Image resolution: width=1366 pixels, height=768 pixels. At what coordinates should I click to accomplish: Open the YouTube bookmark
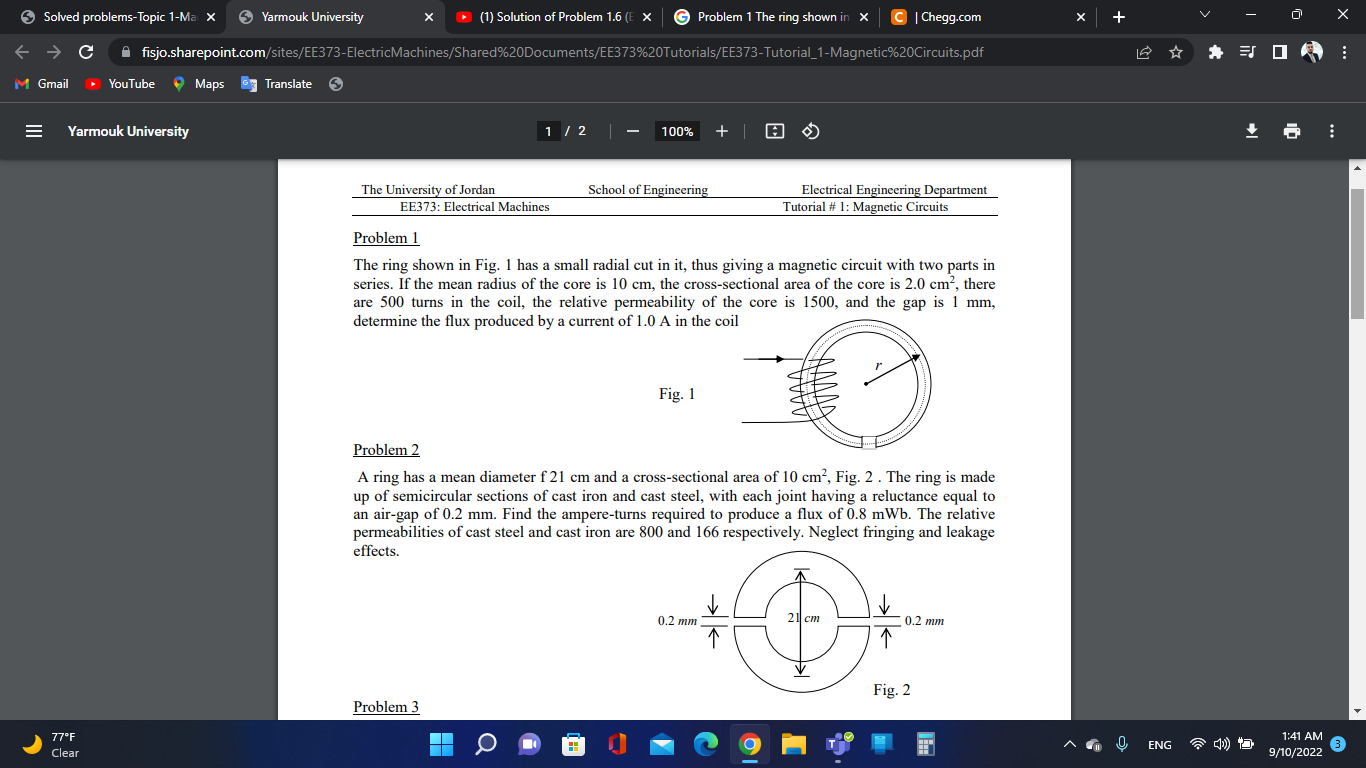click(121, 84)
